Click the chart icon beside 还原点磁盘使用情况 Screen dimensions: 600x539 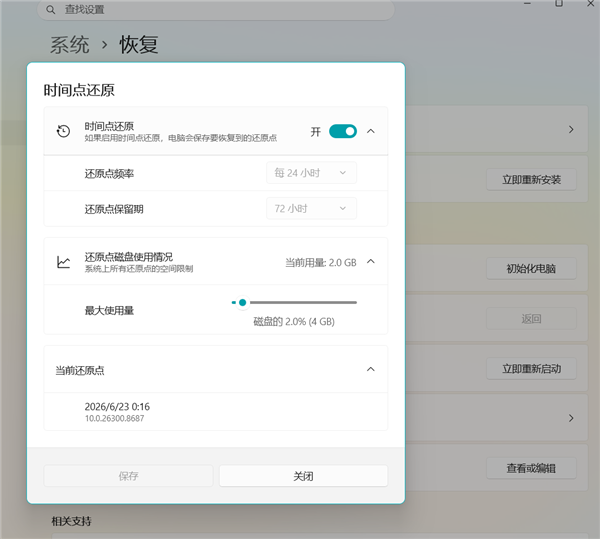point(64,262)
